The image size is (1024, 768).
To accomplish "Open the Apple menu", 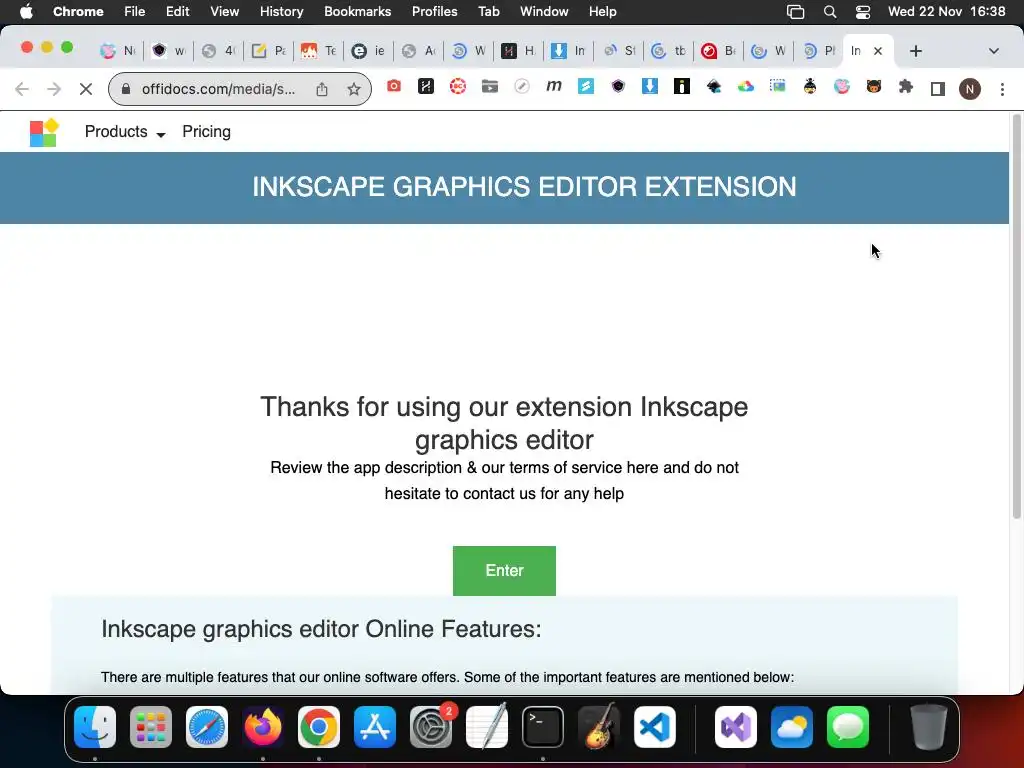I will (26, 12).
